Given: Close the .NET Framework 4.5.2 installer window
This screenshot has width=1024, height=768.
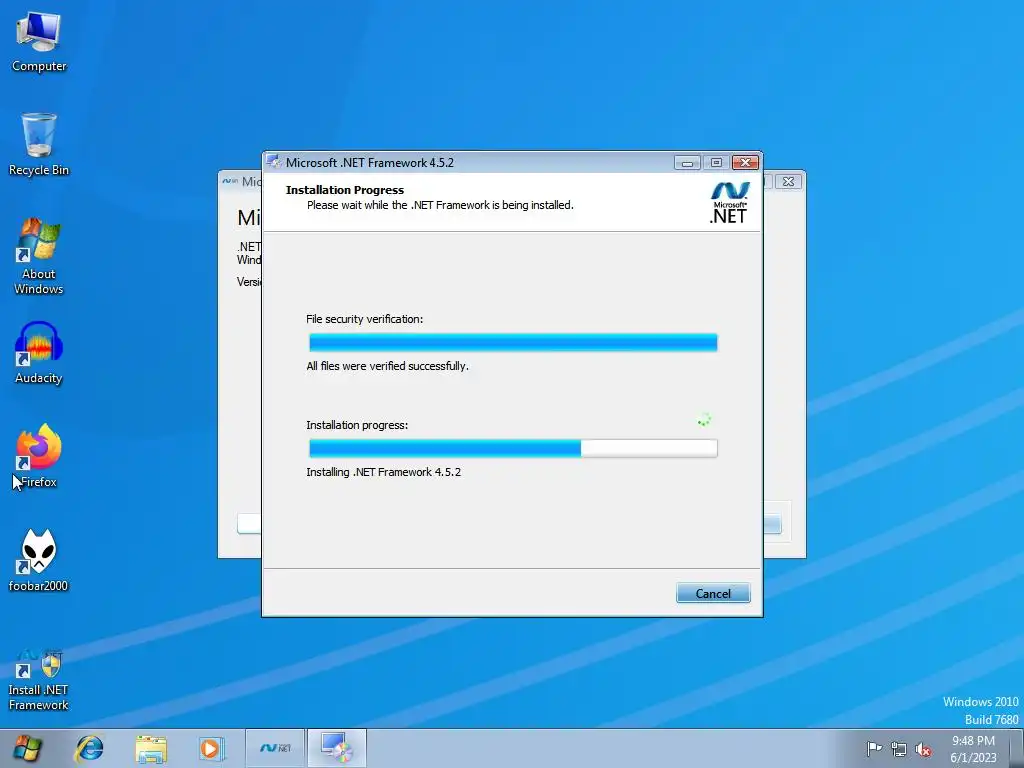Looking at the screenshot, I should pyautogui.click(x=745, y=163).
